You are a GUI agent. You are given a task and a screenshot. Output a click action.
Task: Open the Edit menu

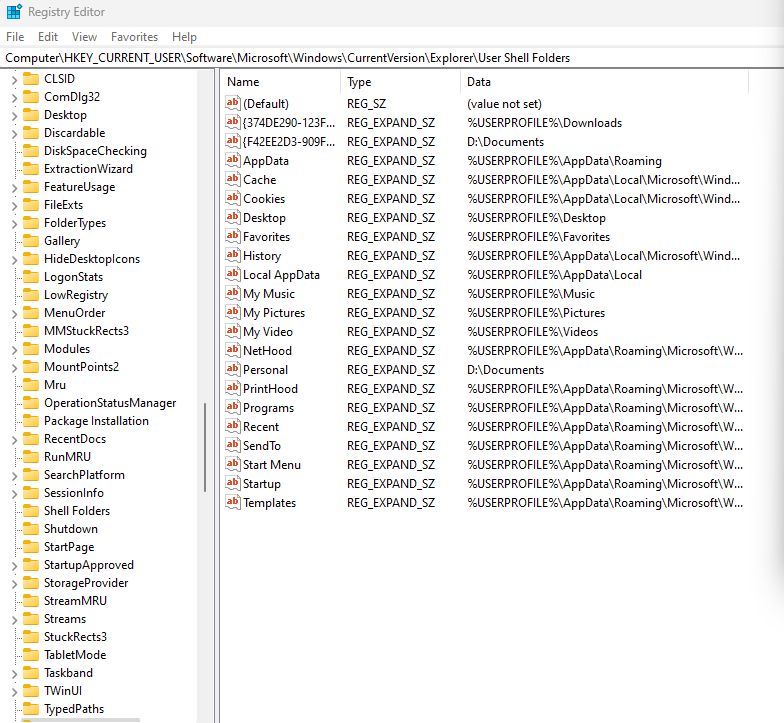(48, 36)
